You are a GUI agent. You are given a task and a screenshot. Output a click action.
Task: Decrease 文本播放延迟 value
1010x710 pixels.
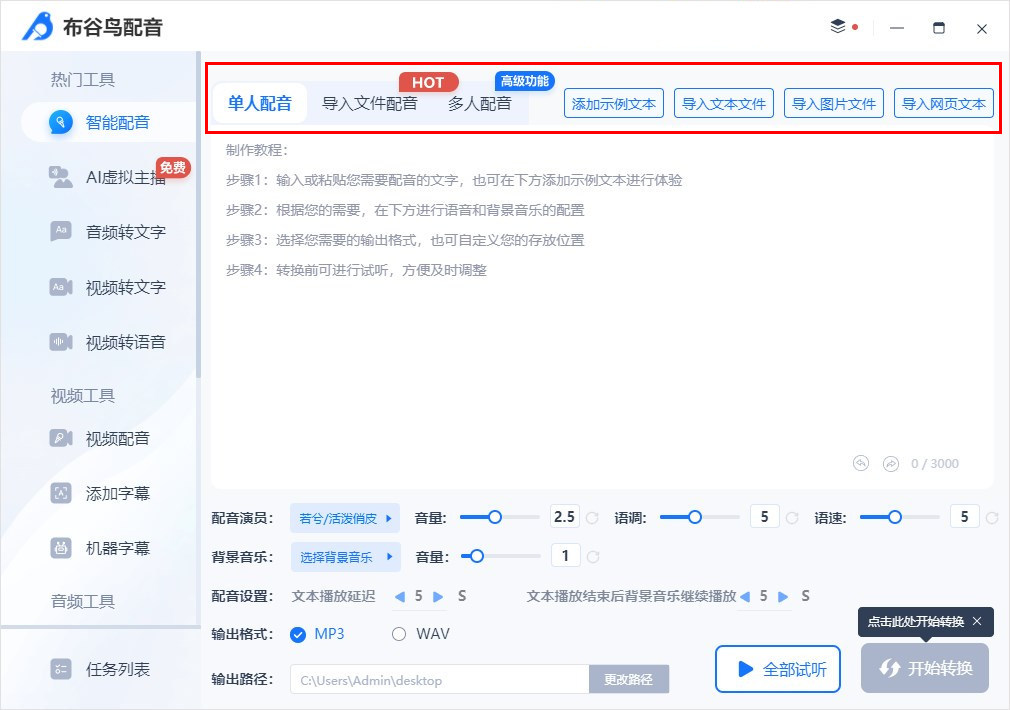click(x=400, y=597)
